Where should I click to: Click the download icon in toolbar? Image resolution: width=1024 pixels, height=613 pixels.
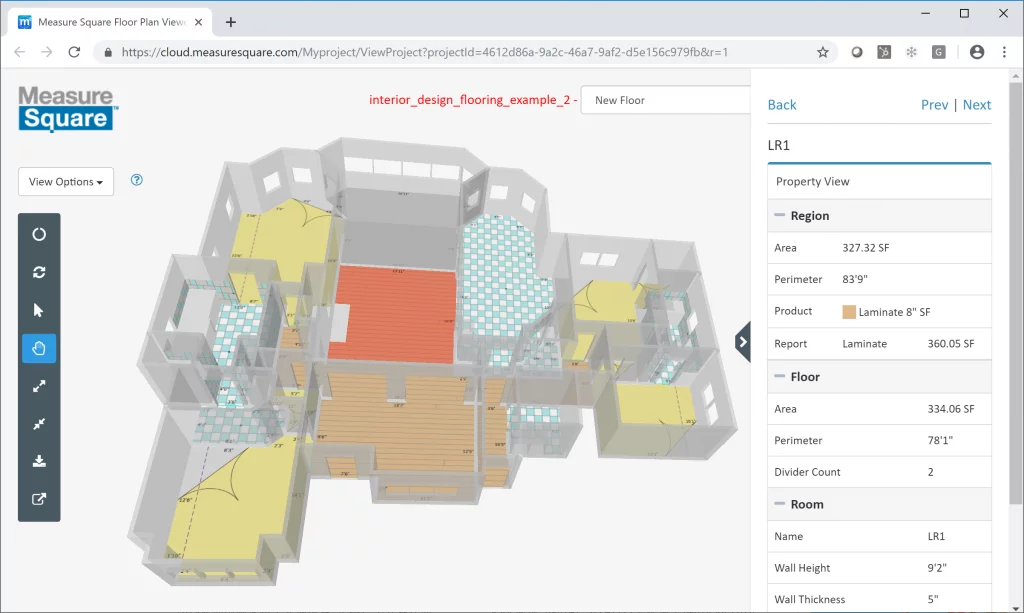click(39, 462)
